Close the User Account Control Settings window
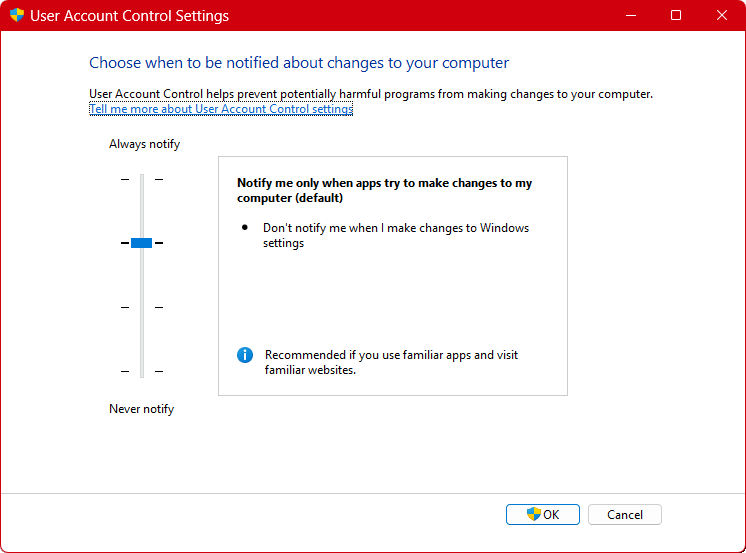This screenshot has width=746, height=553. coord(721,15)
